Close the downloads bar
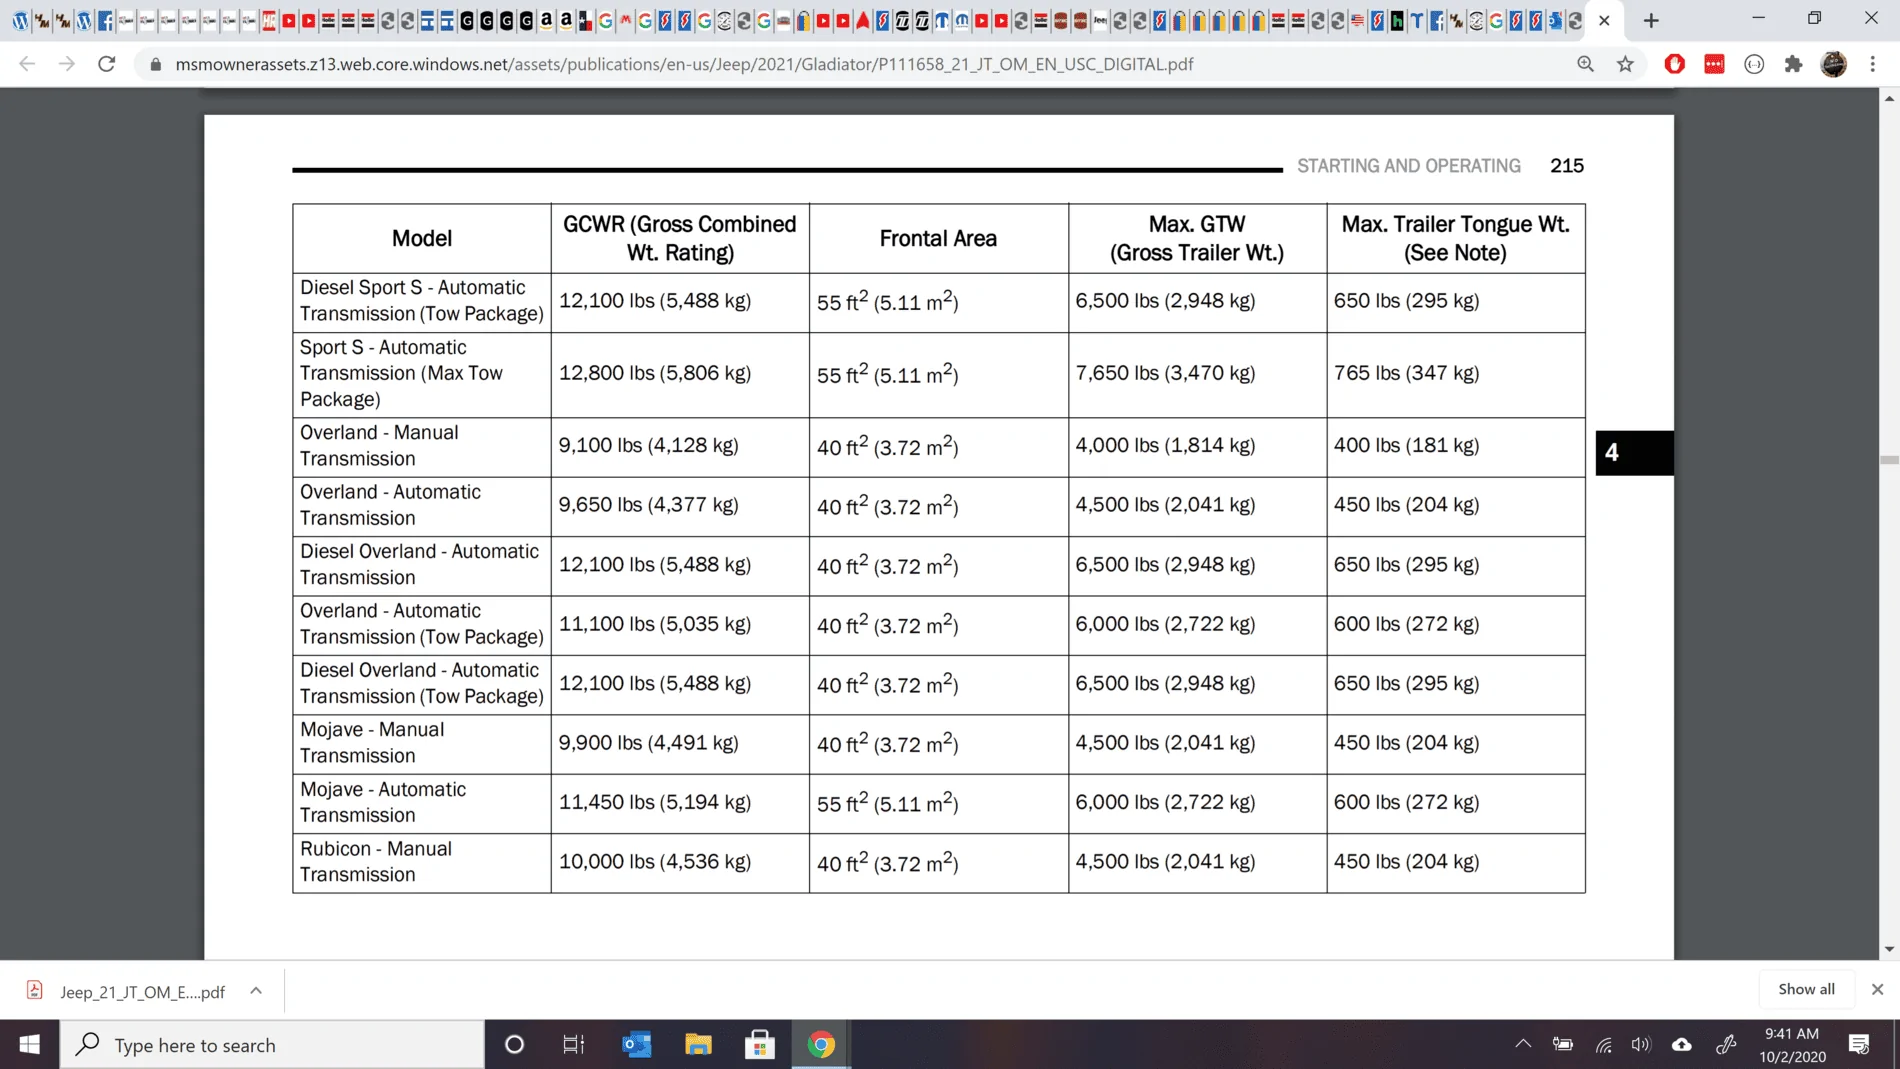This screenshot has width=1900, height=1069. point(1877,989)
